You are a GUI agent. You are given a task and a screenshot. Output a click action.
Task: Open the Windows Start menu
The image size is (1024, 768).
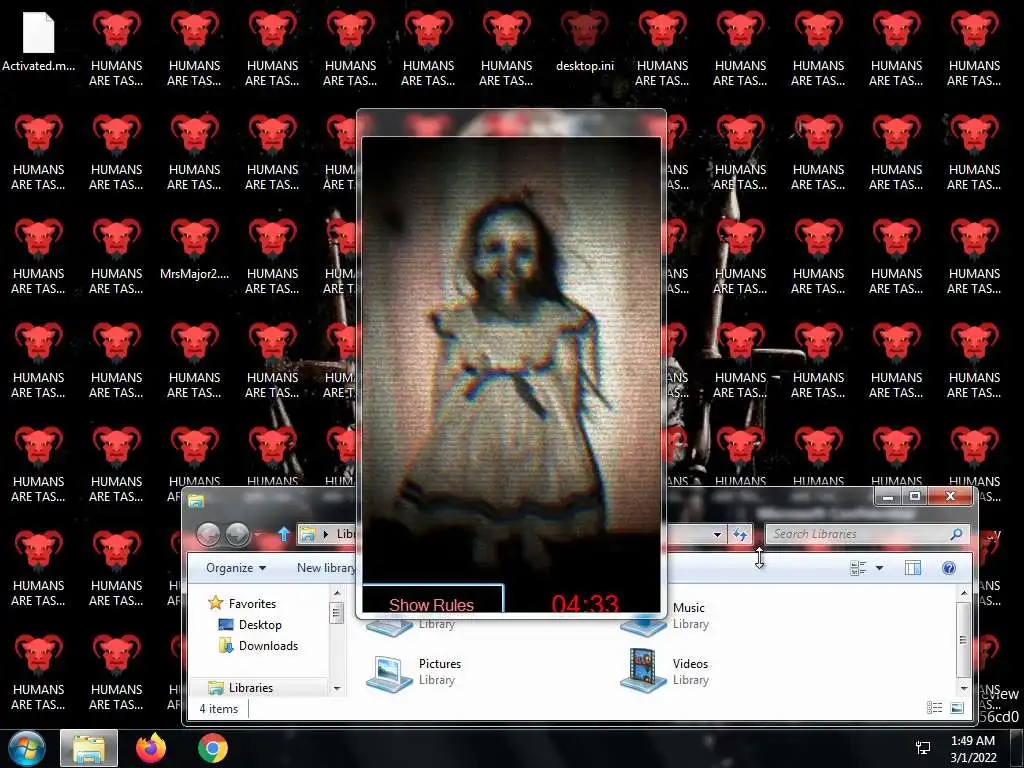pos(26,748)
